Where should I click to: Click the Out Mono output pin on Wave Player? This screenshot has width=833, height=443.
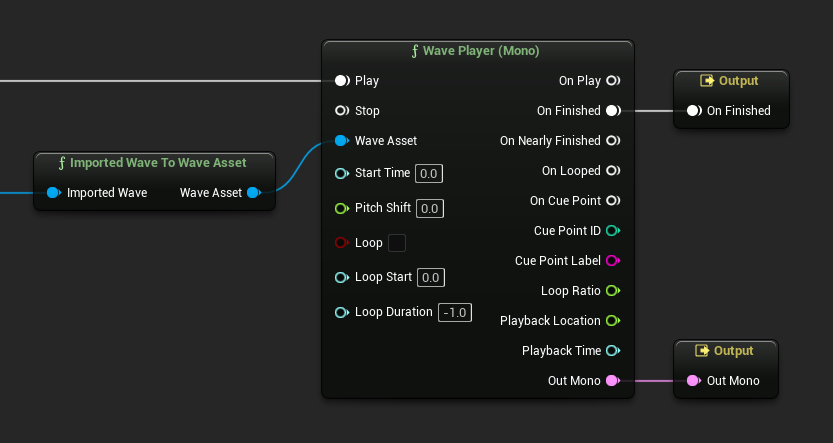click(x=612, y=381)
